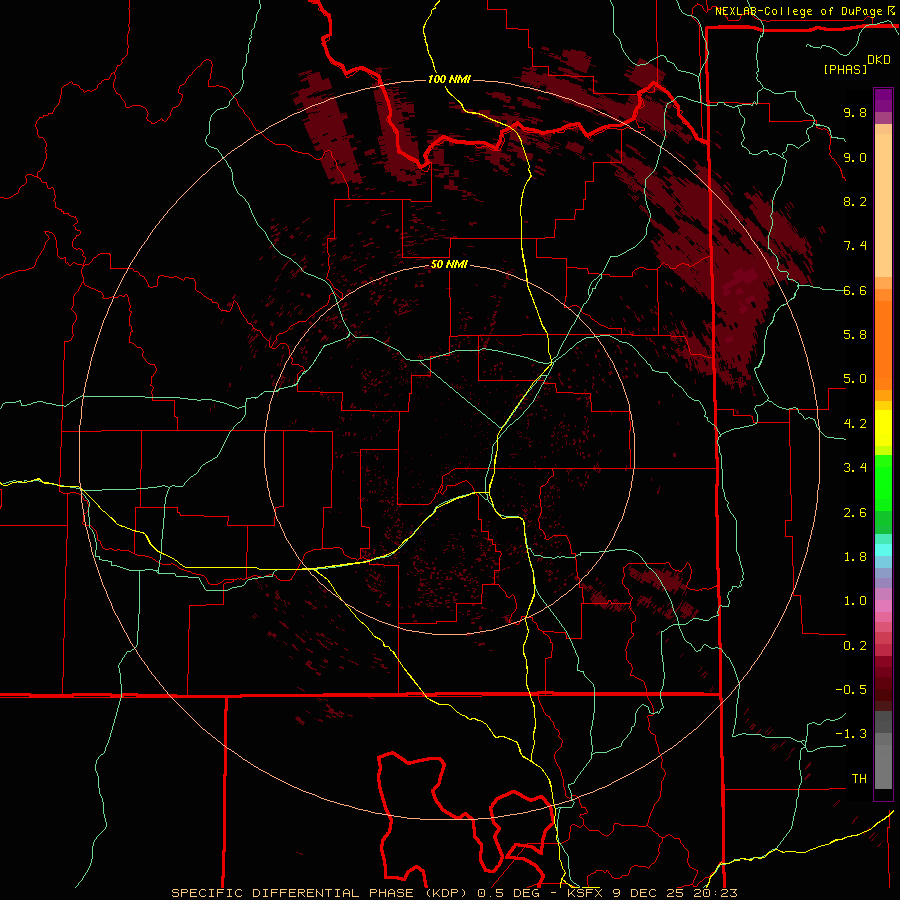The image size is (900, 900).
Task: Click the -0.5 scale value
Action: coord(851,690)
